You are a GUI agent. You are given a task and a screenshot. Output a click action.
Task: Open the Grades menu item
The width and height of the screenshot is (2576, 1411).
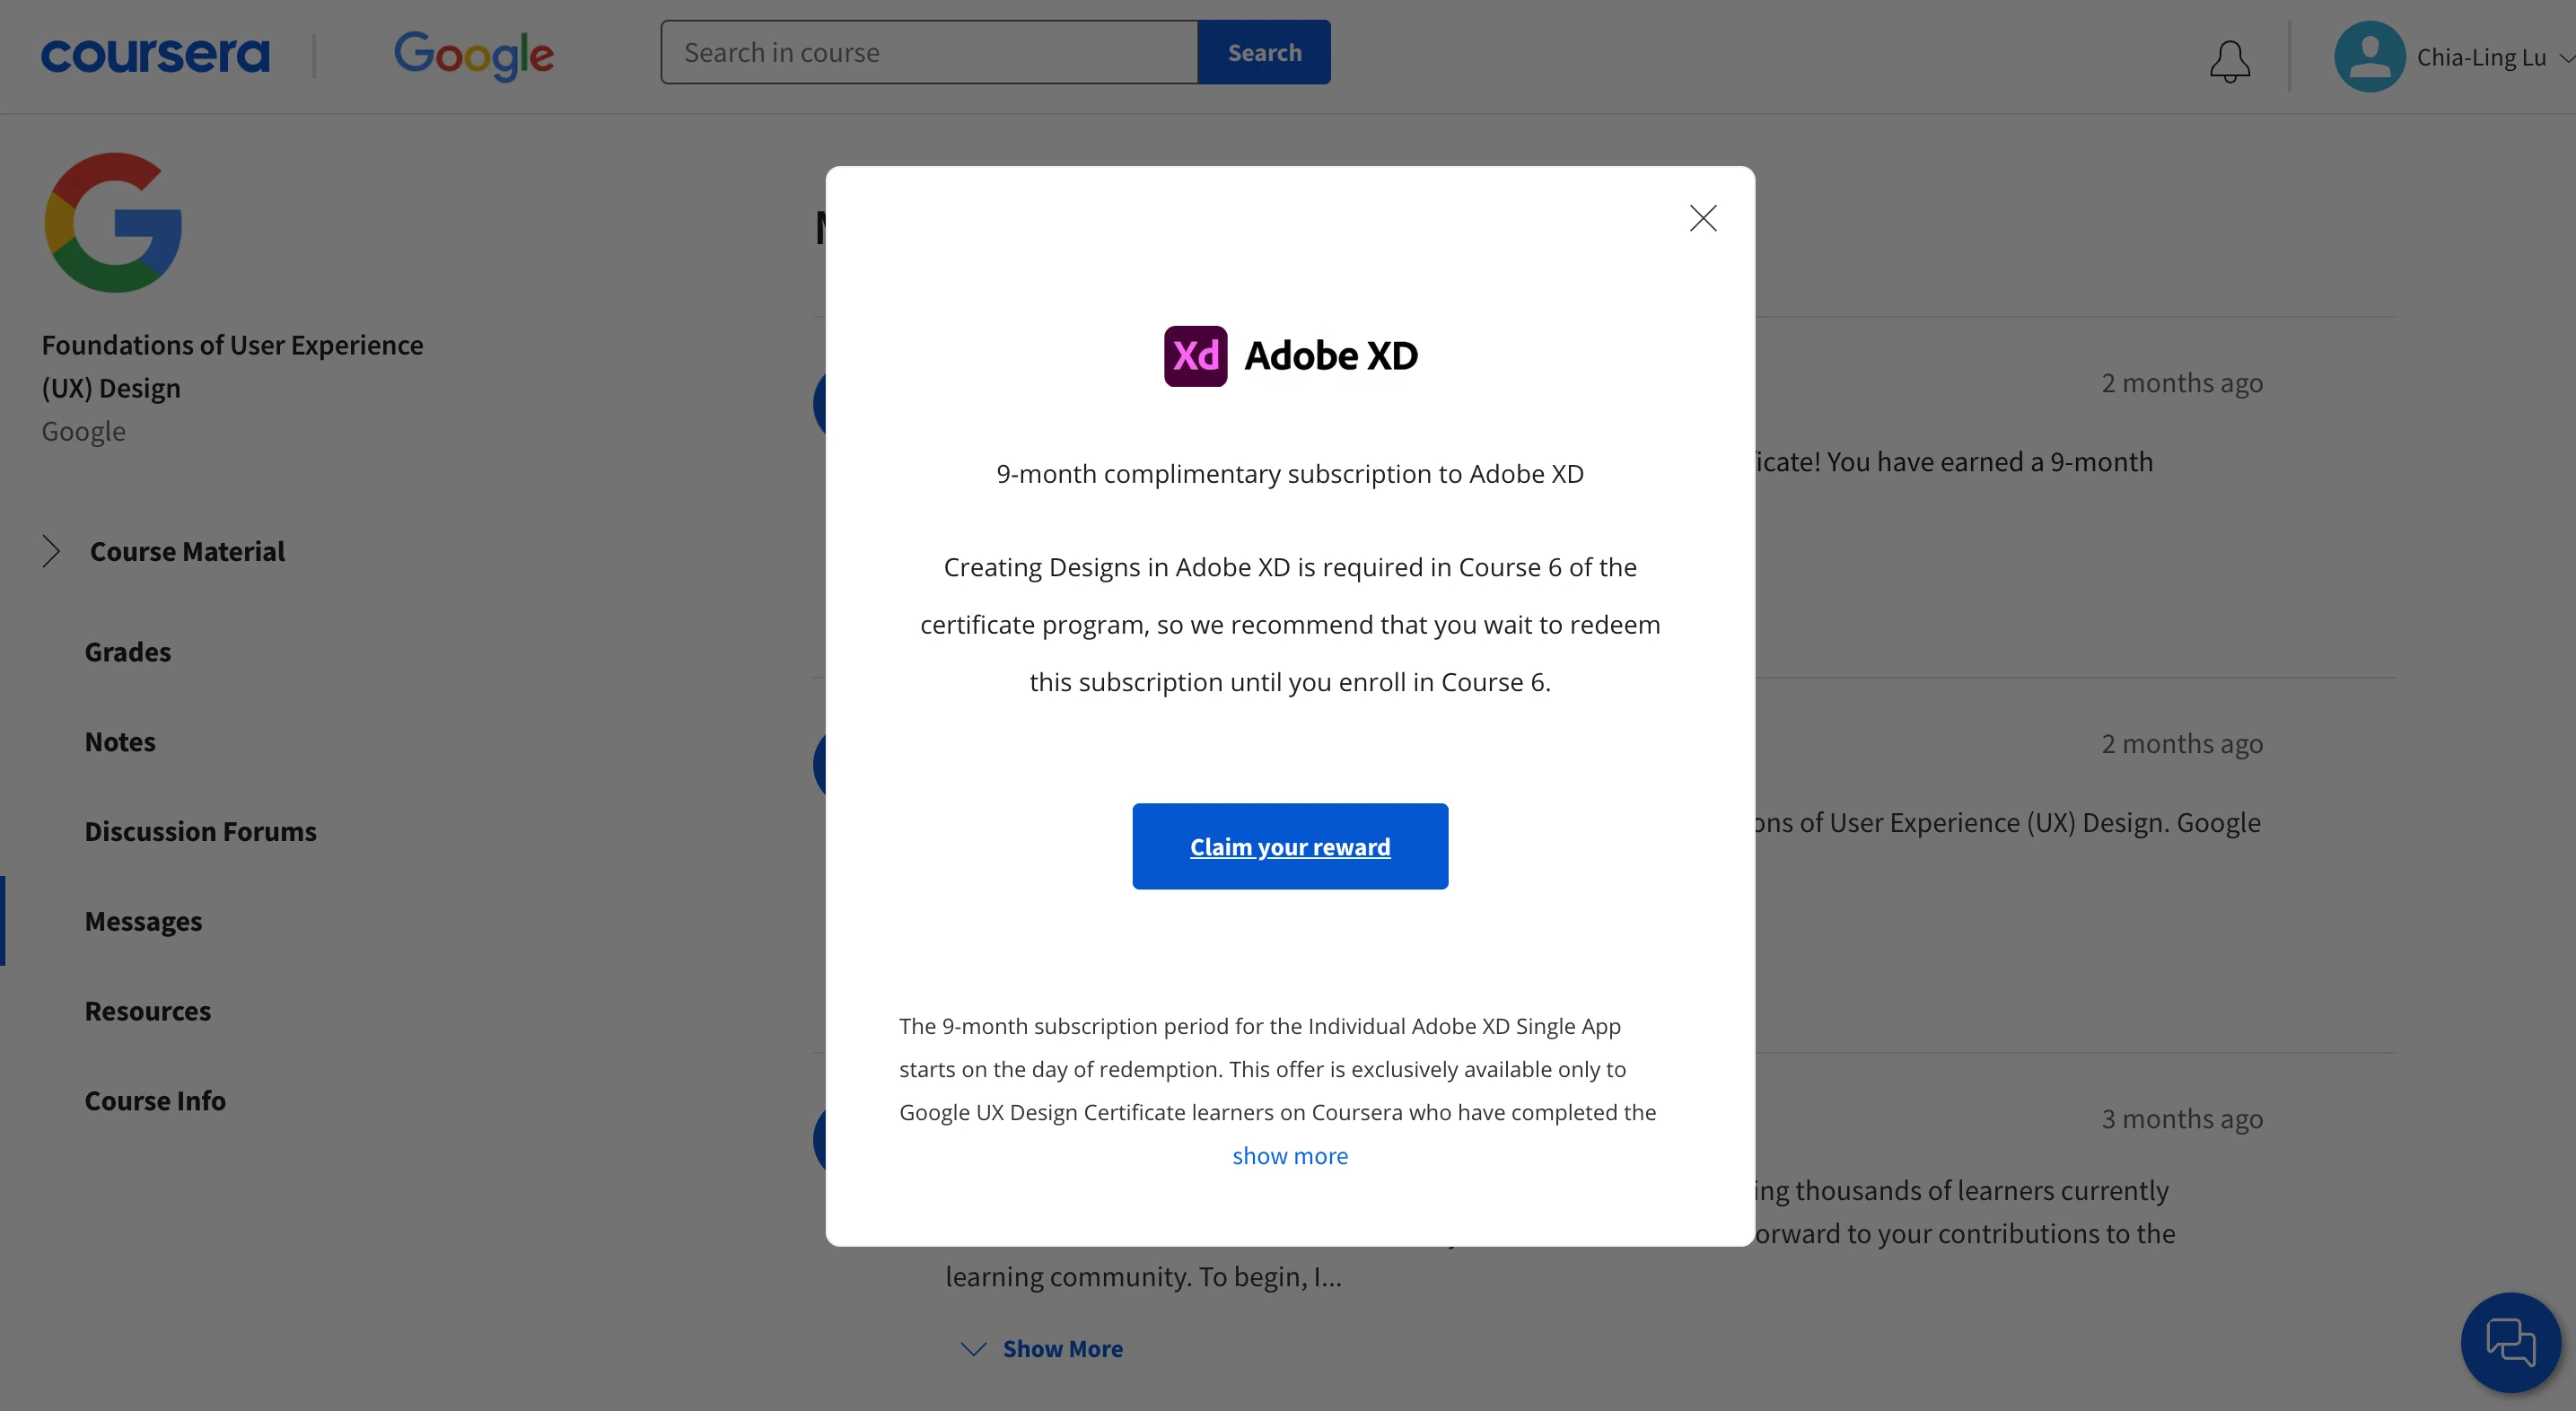128,652
